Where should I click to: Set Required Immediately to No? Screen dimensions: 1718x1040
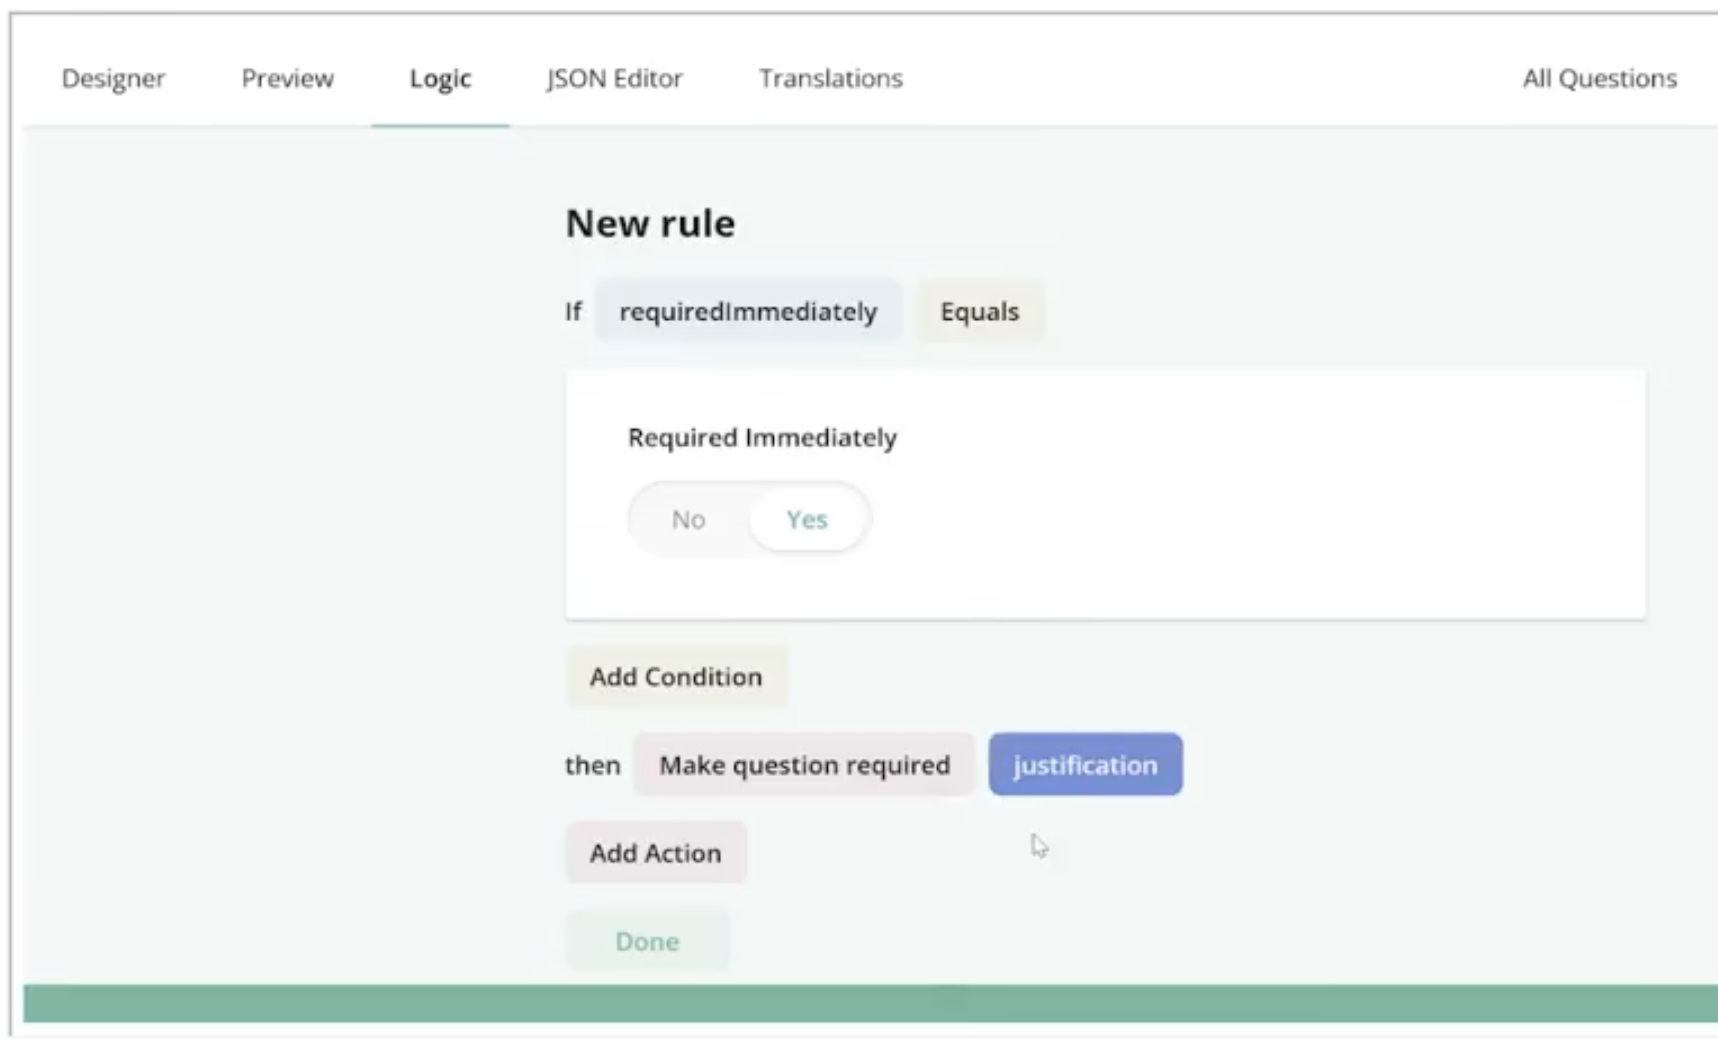click(688, 519)
